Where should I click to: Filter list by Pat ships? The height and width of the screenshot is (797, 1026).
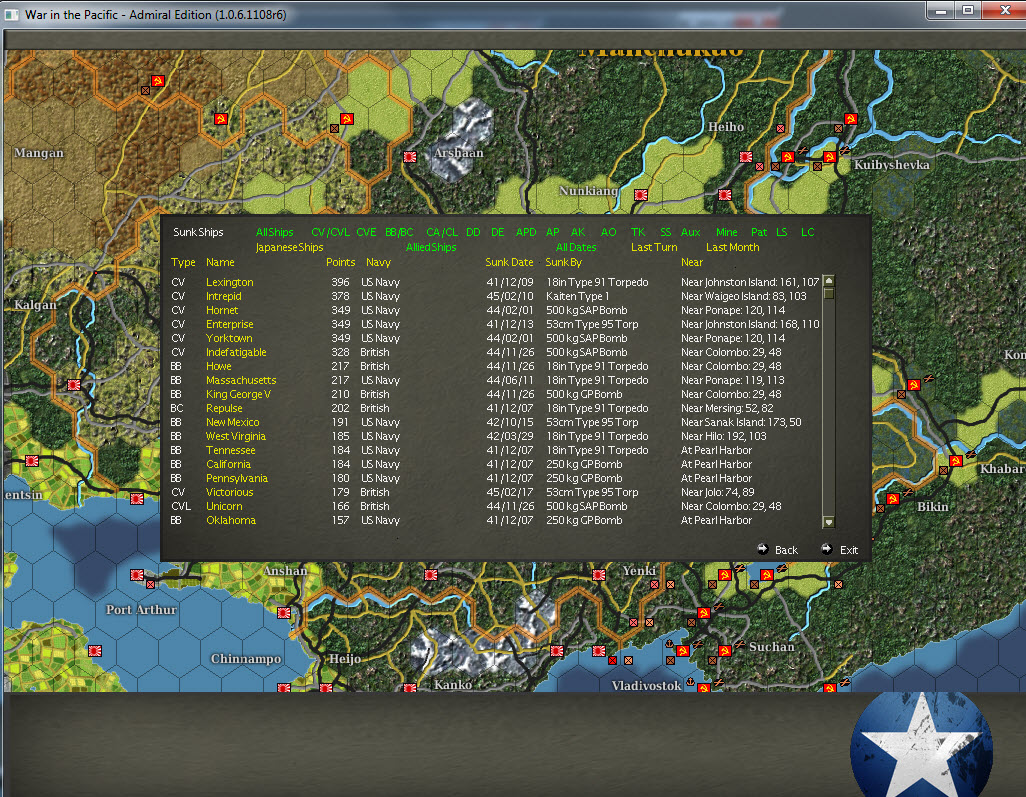[x=759, y=232]
